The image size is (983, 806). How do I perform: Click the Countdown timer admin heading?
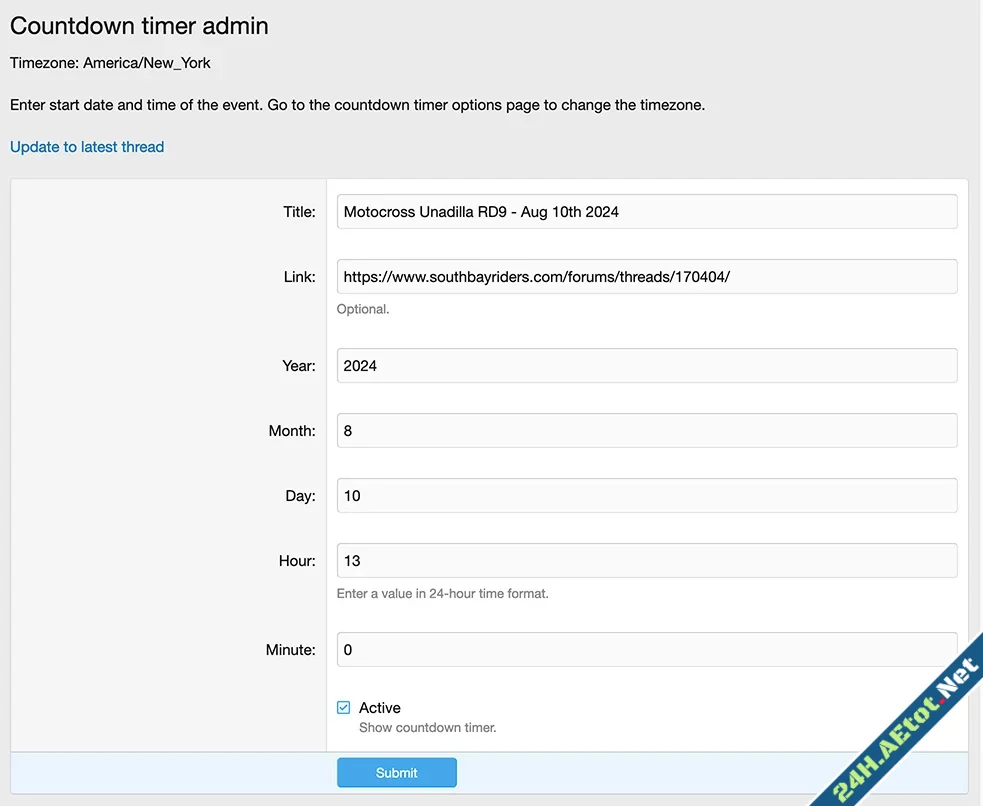point(139,25)
